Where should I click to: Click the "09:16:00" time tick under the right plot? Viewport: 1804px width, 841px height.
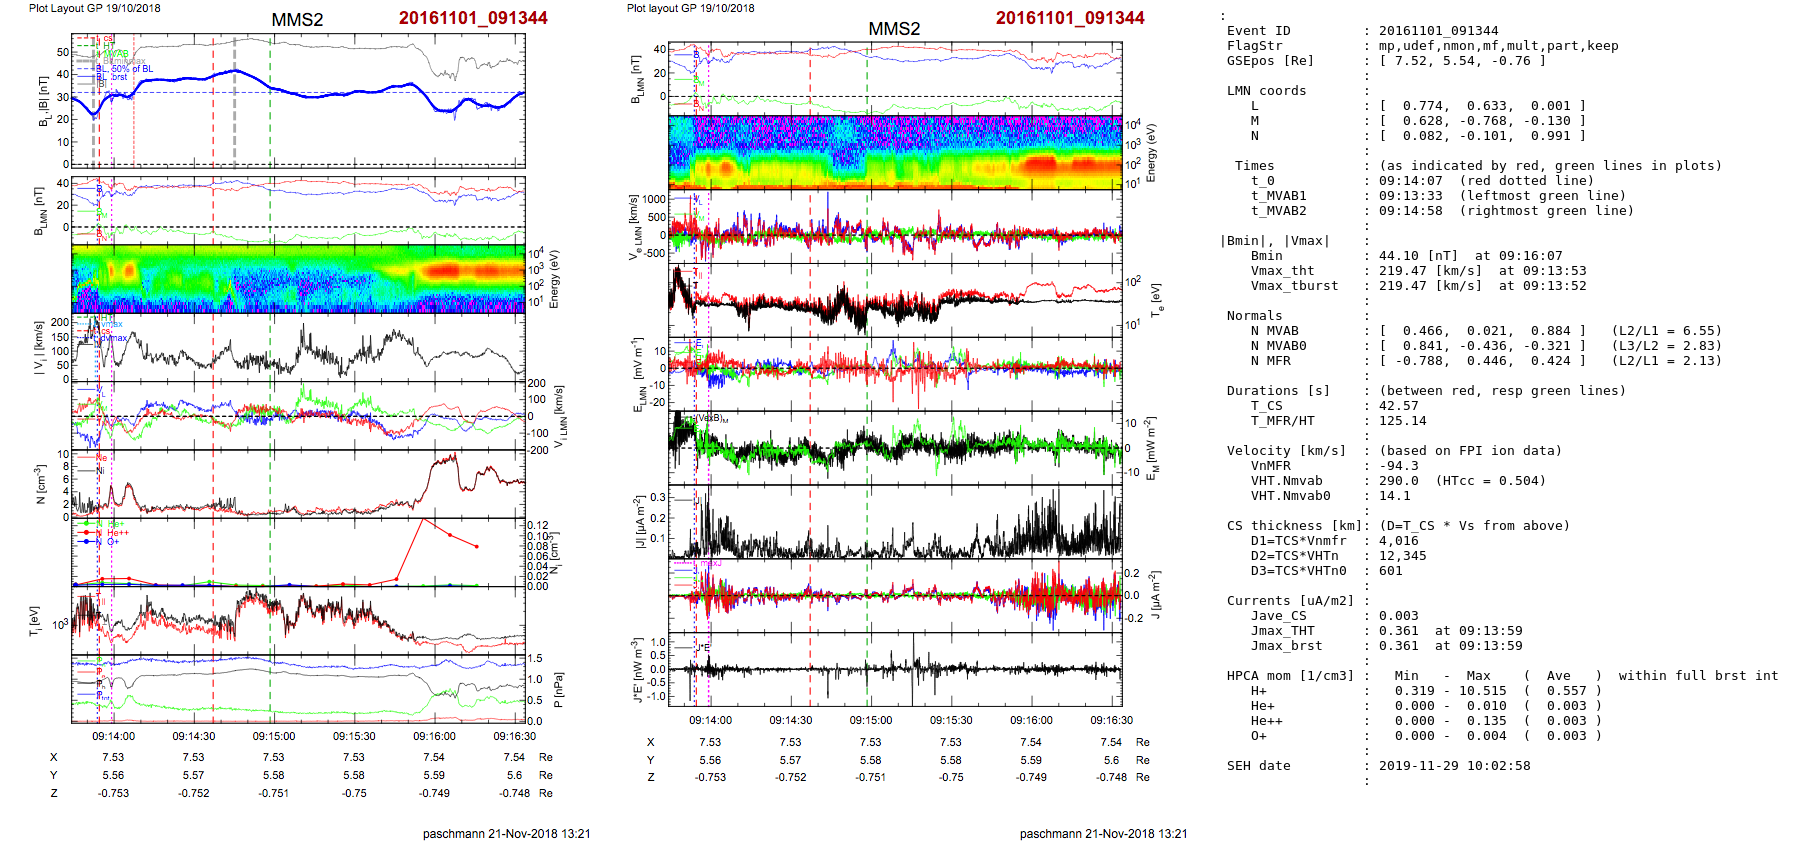click(x=1031, y=720)
